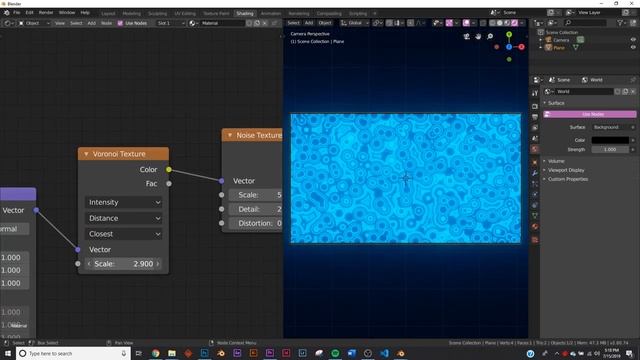Image resolution: width=640 pixels, height=360 pixels.
Task: Click the zoom magnifier icon in viewport
Action: coord(490,36)
